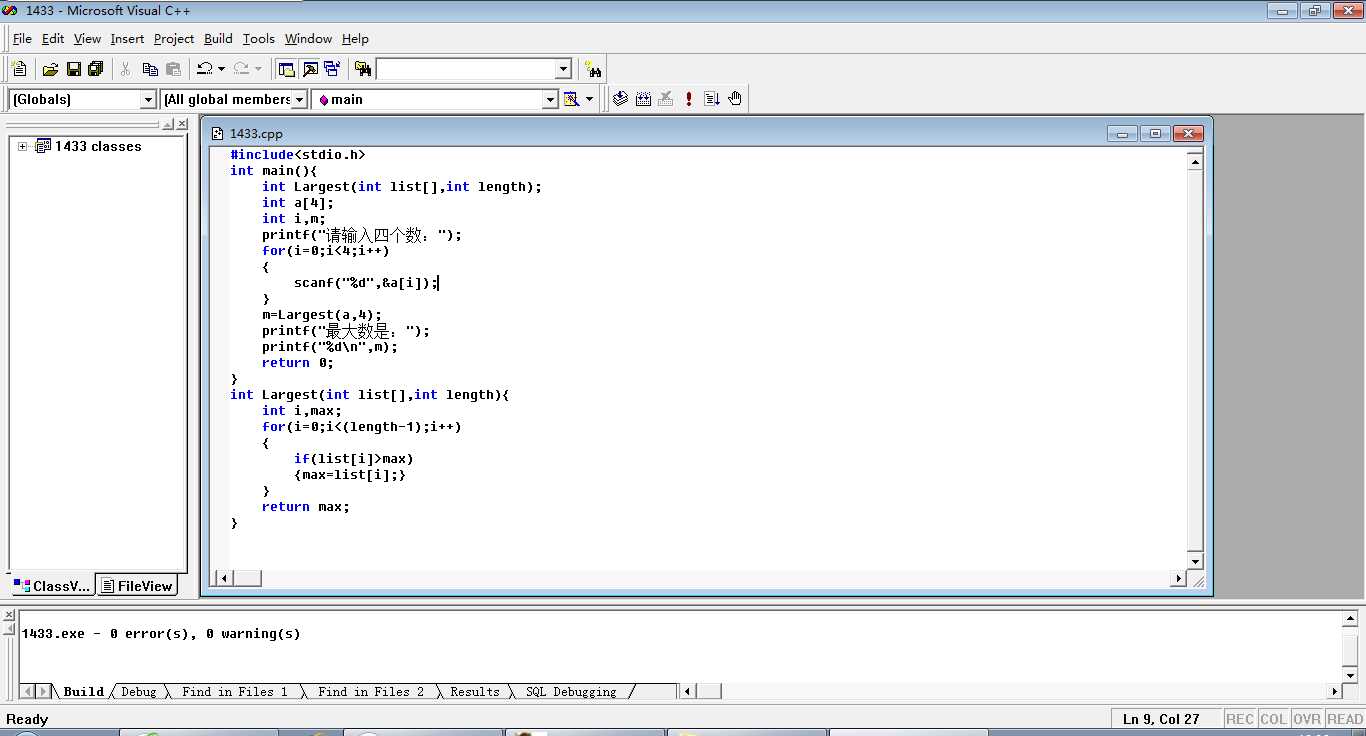Click the output pane scroll-right arrow
Image resolution: width=1366 pixels, height=736 pixels.
1334,691
